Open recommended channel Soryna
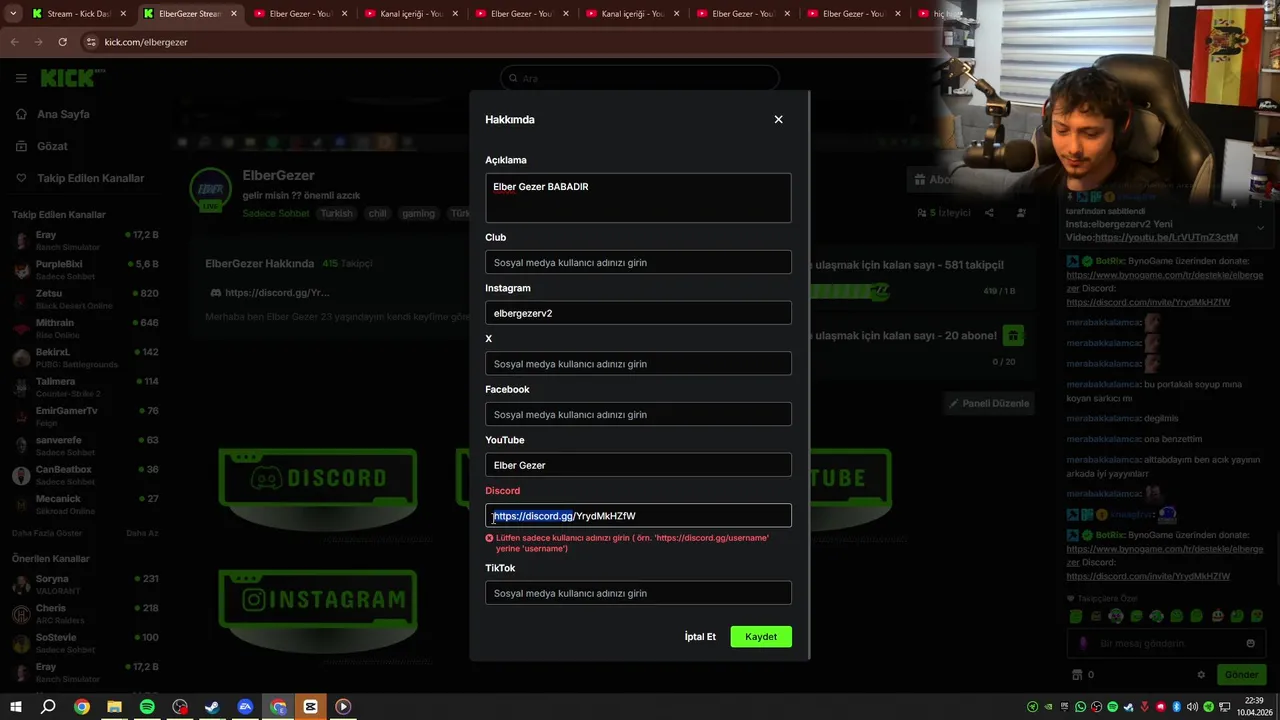Viewport: 1280px width, 720px height. [x=85, y=584]
